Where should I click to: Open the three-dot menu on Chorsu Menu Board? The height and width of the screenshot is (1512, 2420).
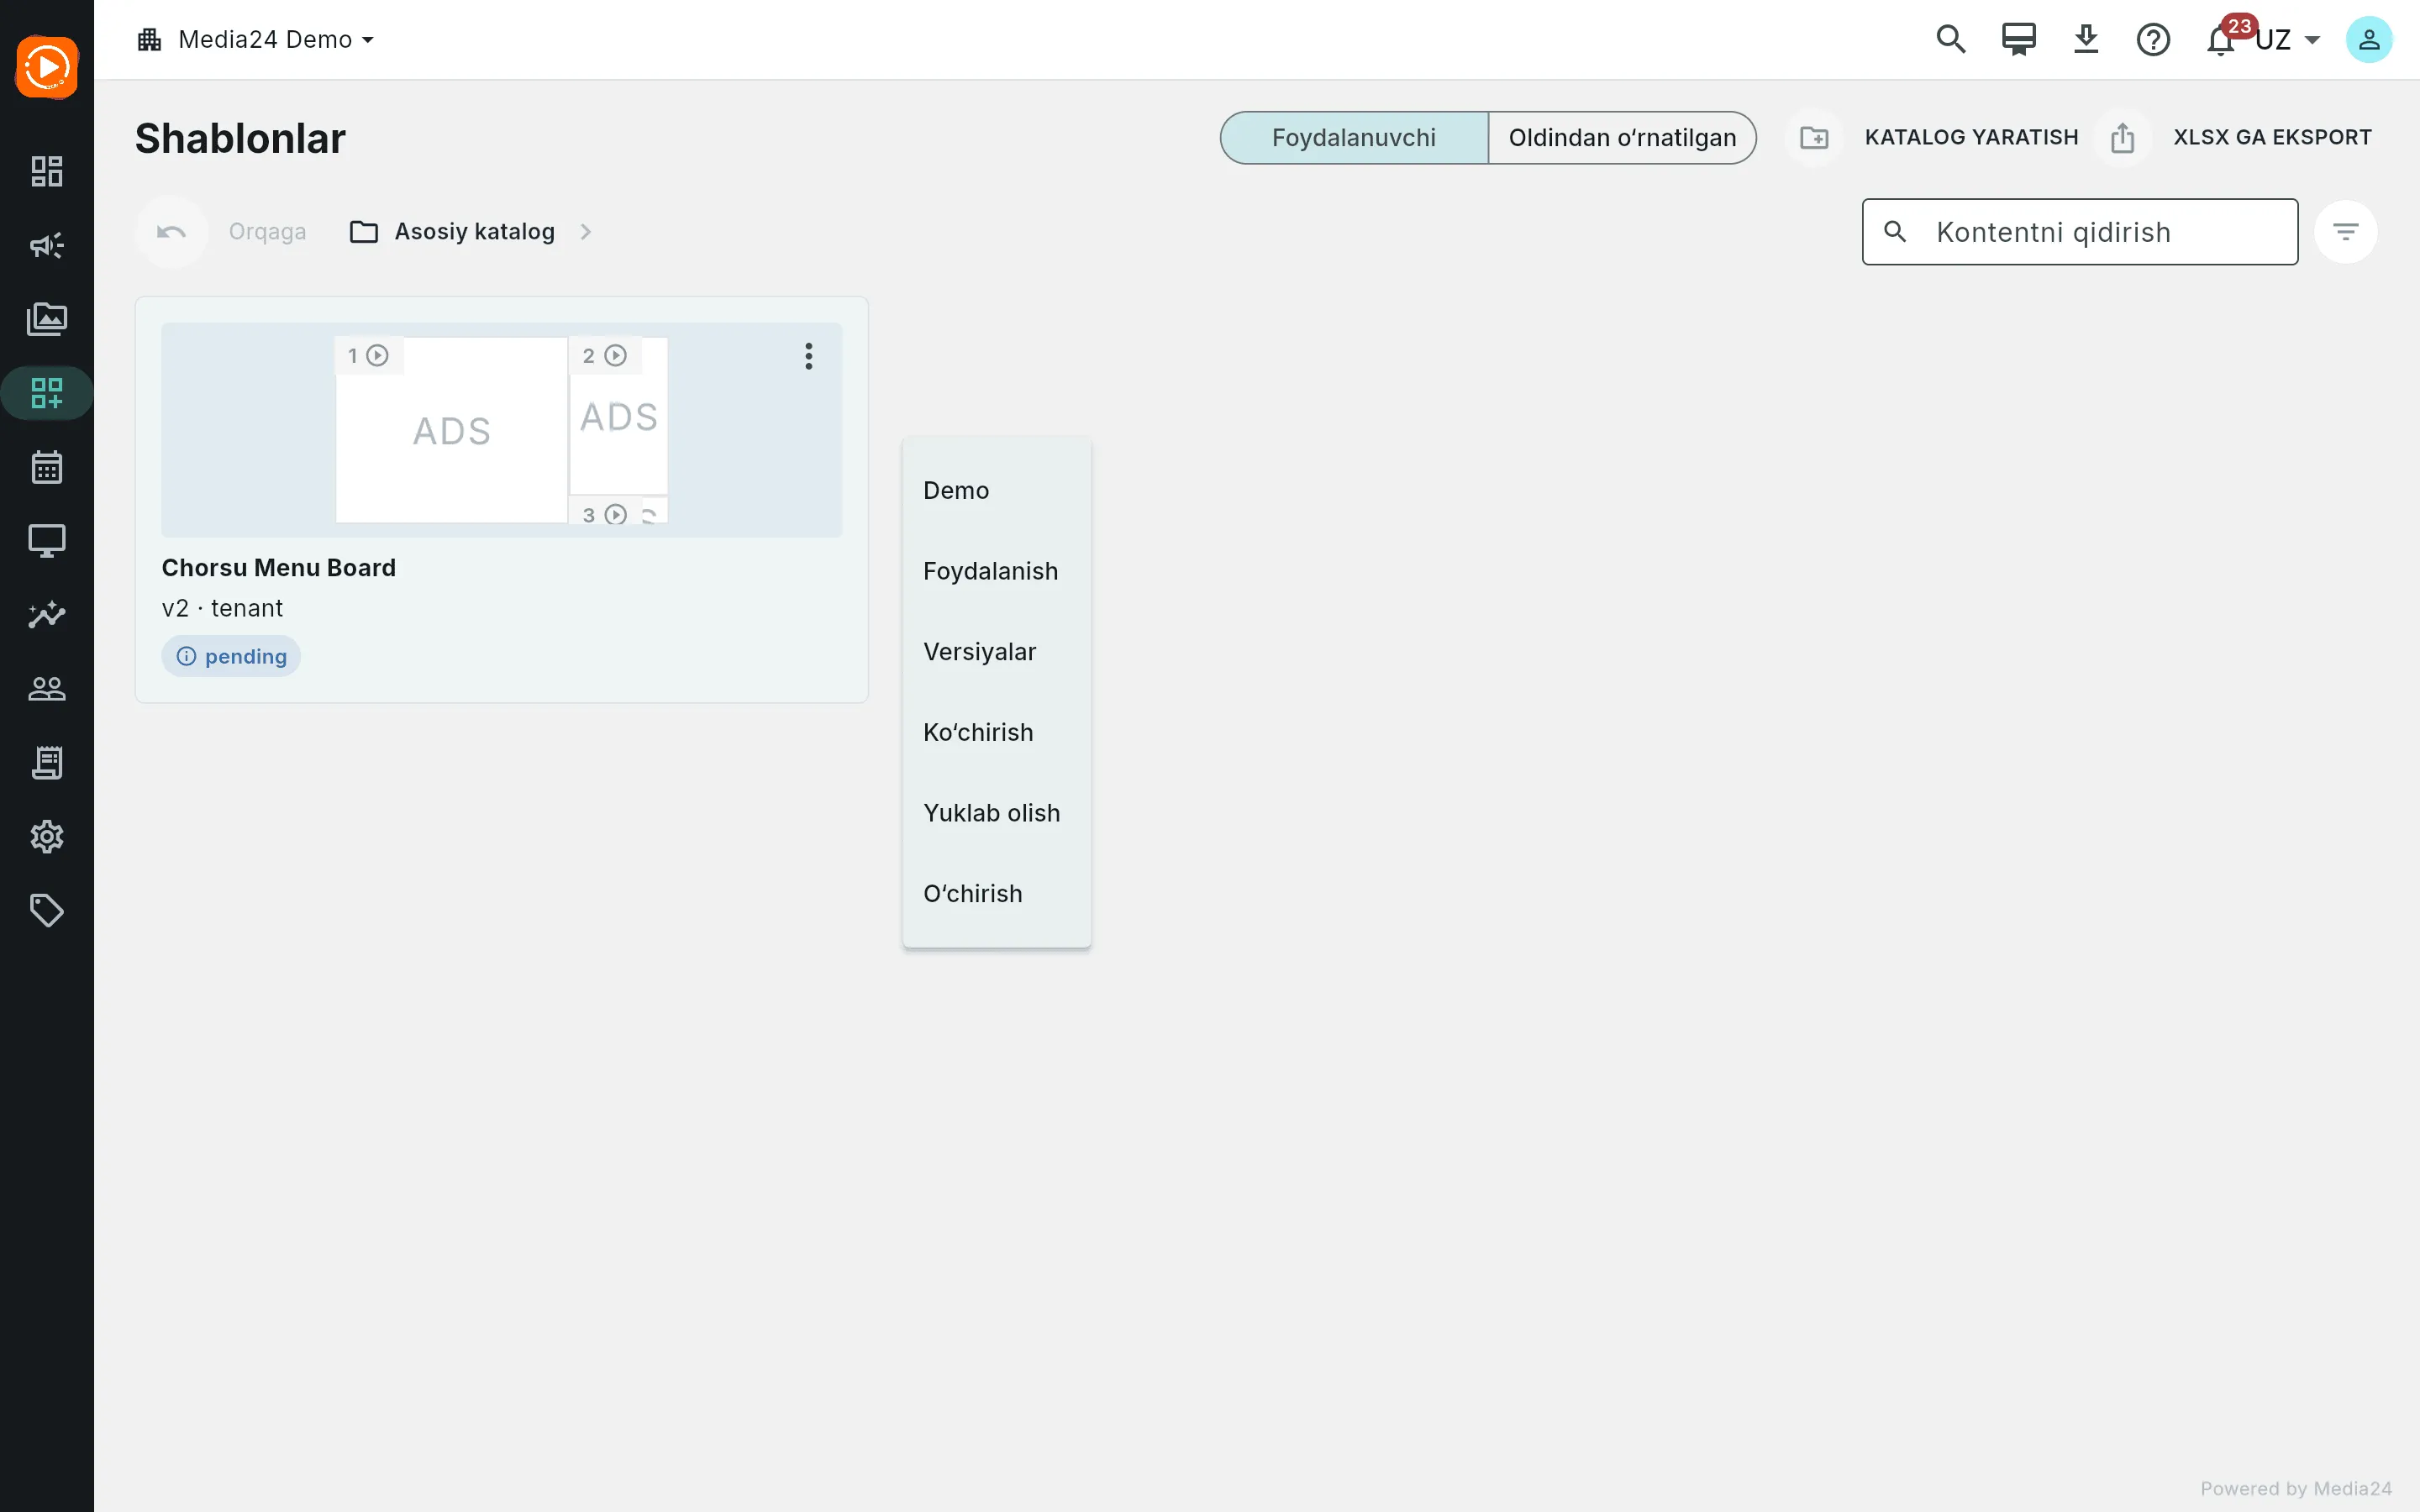tap(809, 356)
